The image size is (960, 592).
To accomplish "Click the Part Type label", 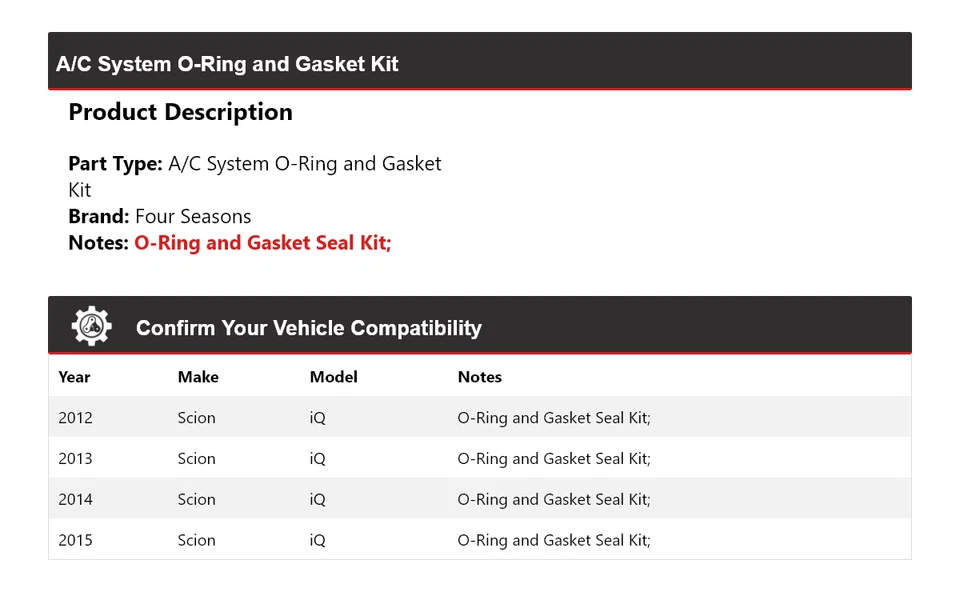I will [115, 164].
